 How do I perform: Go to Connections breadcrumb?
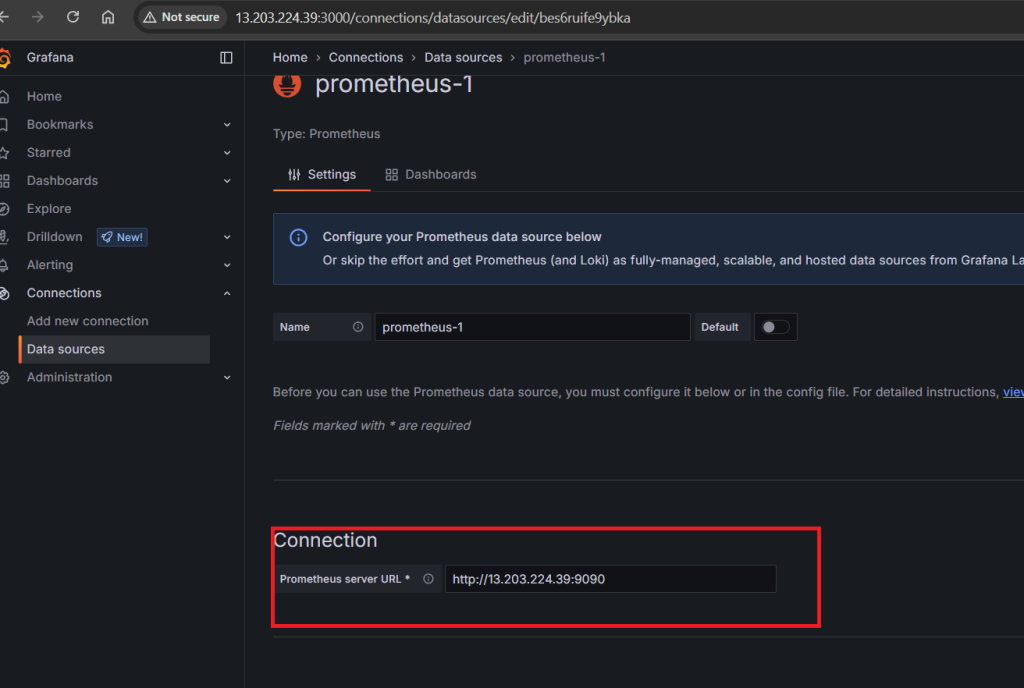click(x=366, y=57)
